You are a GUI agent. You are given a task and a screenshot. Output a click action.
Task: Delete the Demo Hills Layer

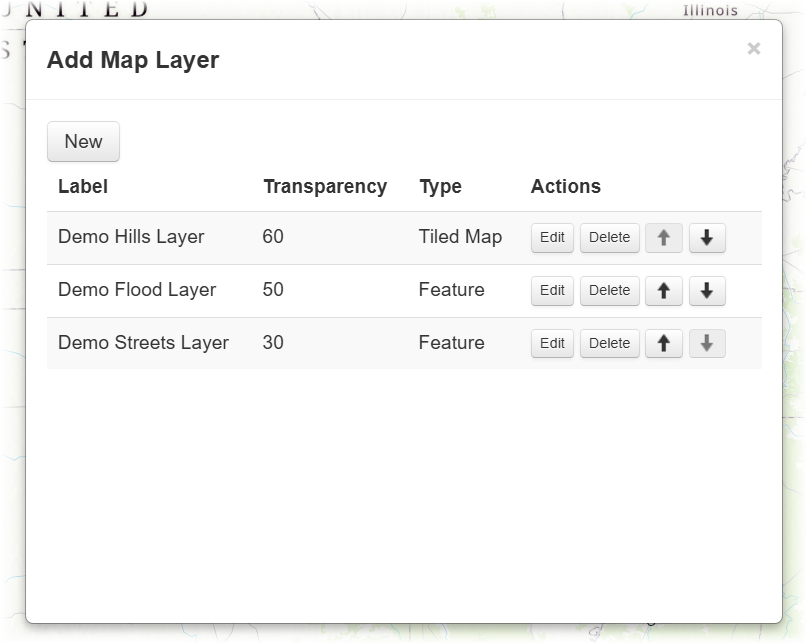point(609,237)
